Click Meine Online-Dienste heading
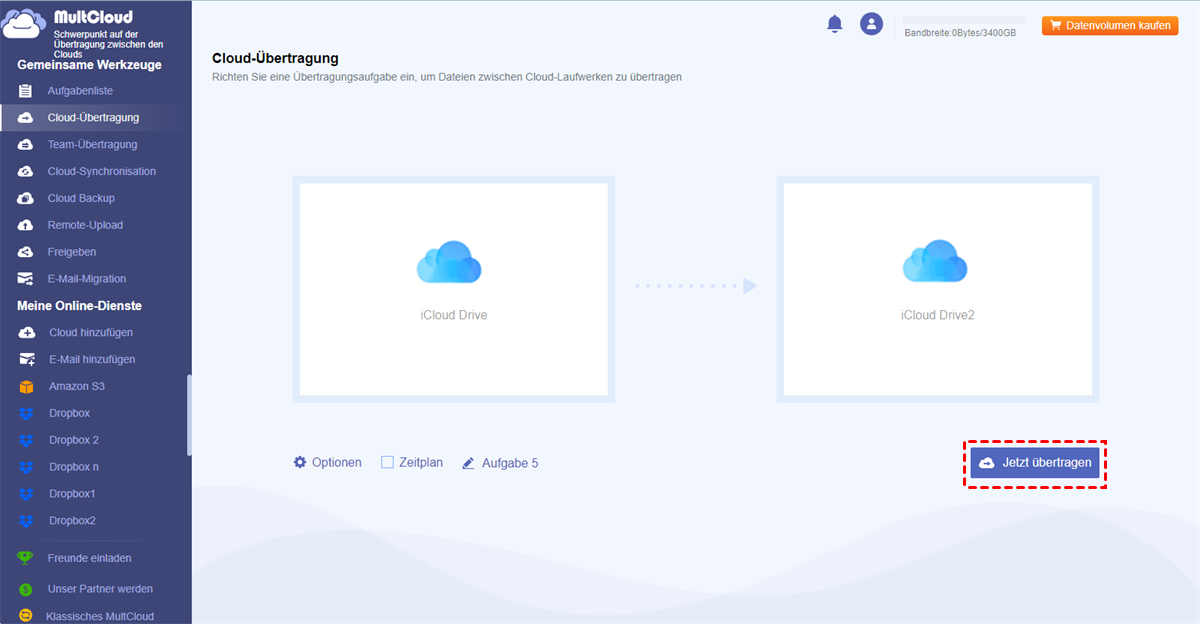 pyautogui.click(x=80, y=306)
